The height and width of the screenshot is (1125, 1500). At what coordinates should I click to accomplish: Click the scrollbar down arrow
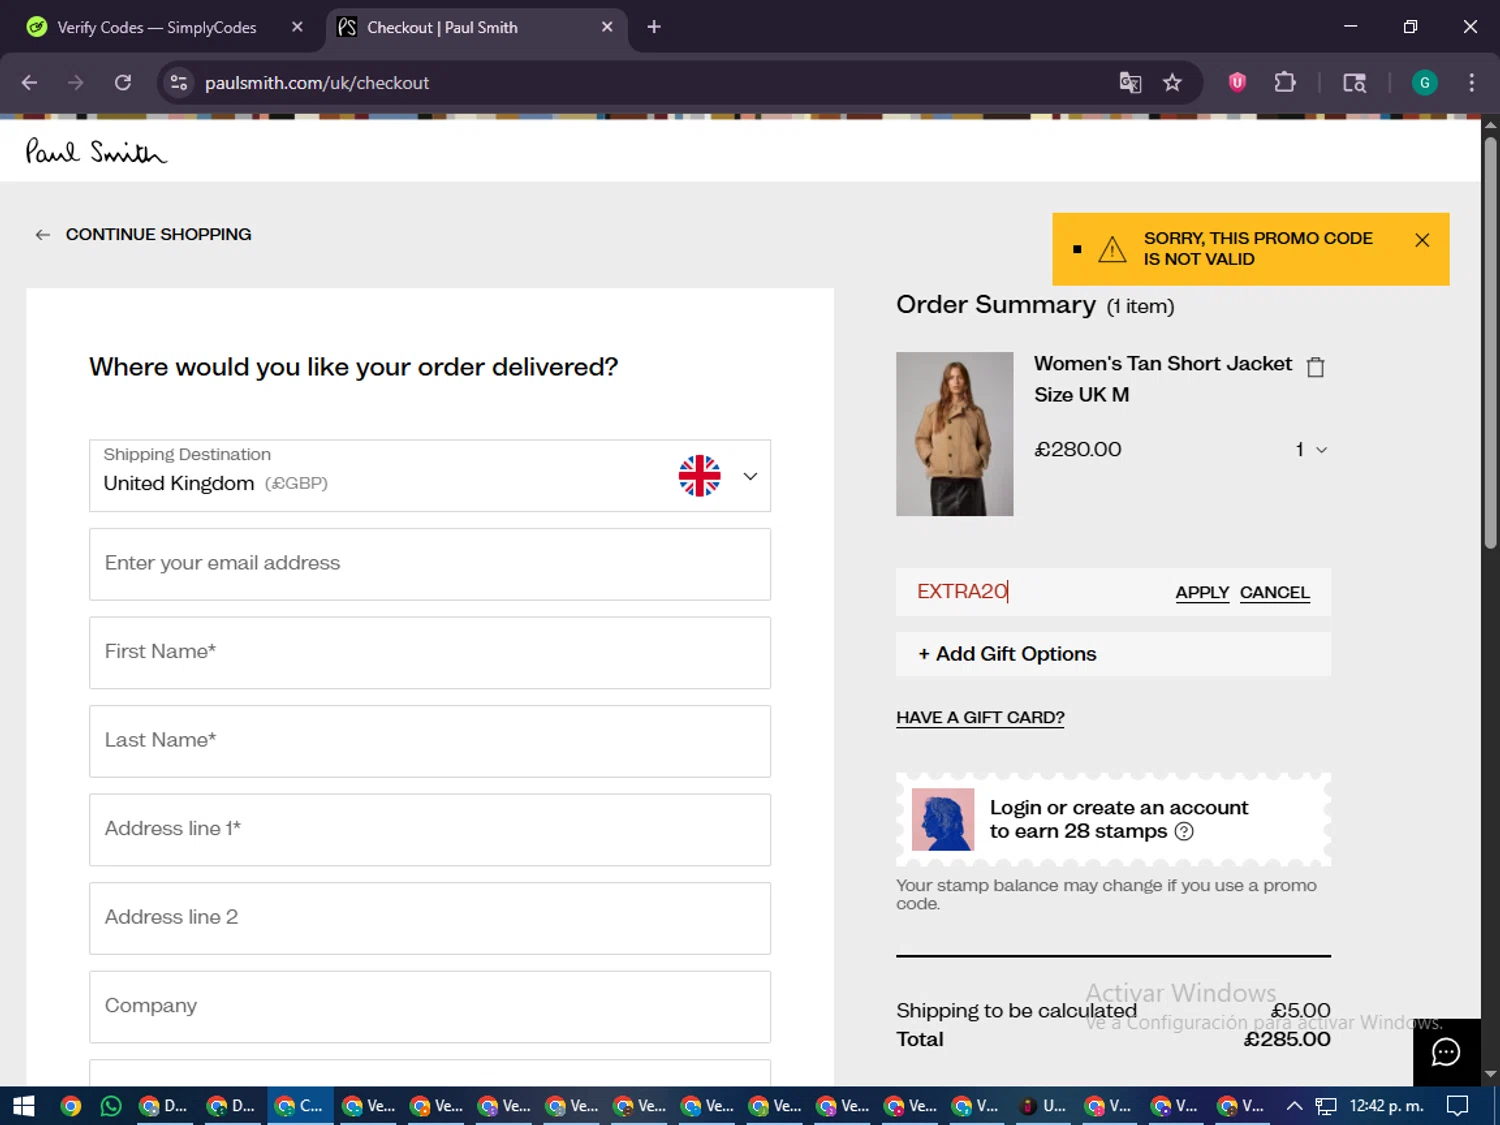point(1490,1074)
